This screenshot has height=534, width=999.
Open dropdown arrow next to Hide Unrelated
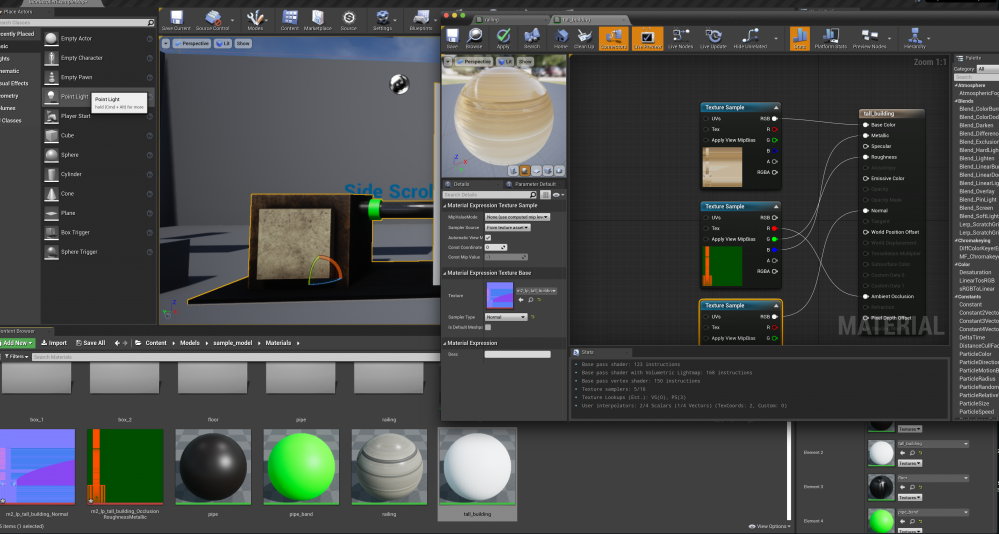[775, 39]
